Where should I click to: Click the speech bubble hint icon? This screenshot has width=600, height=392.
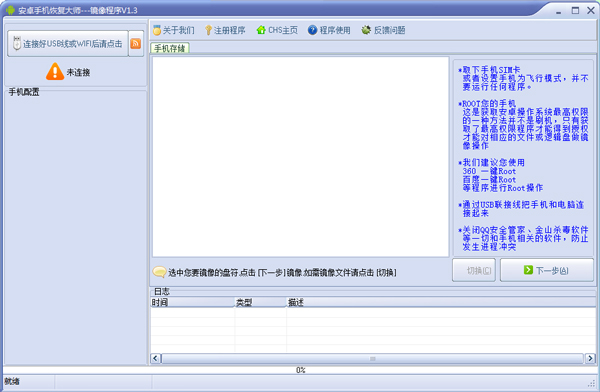[x=159, y=272]
